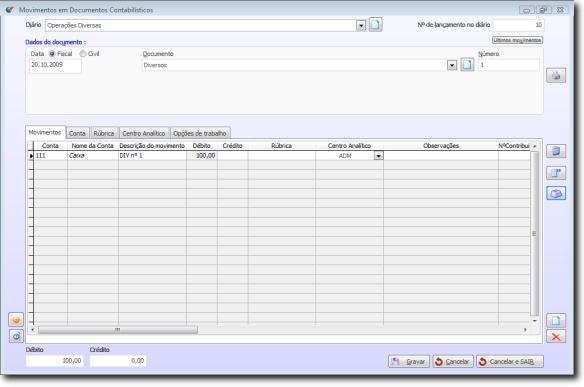Click the printer icon button
This screenshot has height=387, width=584.
(556, 75)
